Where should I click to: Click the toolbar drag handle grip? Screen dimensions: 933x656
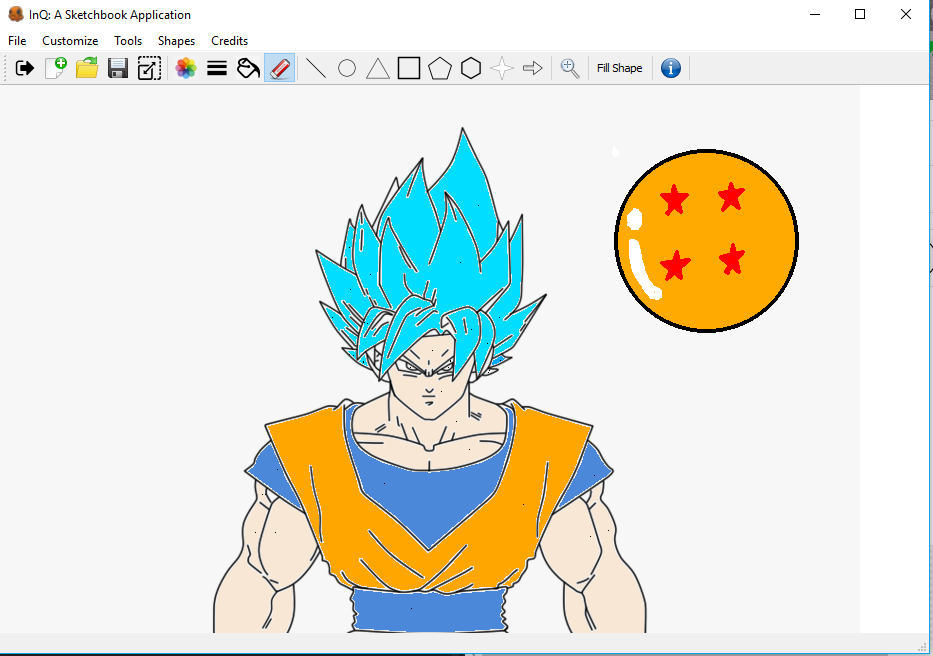tap(6, 68)
